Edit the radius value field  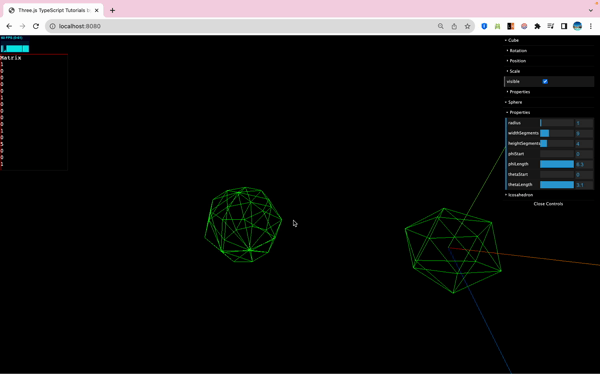(x=584, y=123)
